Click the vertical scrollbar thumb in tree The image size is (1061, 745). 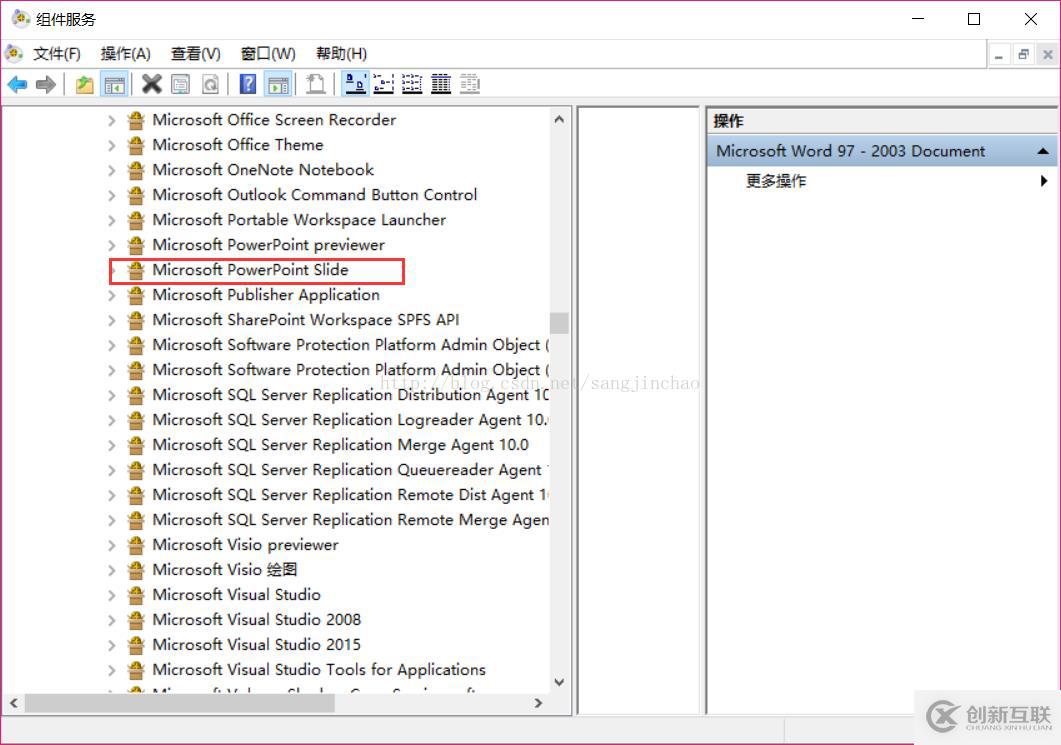pyautogui.click(x=559, y=323)
